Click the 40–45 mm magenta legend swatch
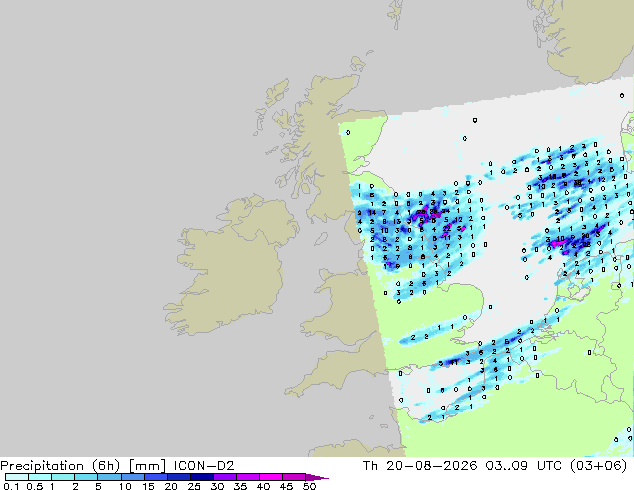634x490 pixels. coord(271,477)
